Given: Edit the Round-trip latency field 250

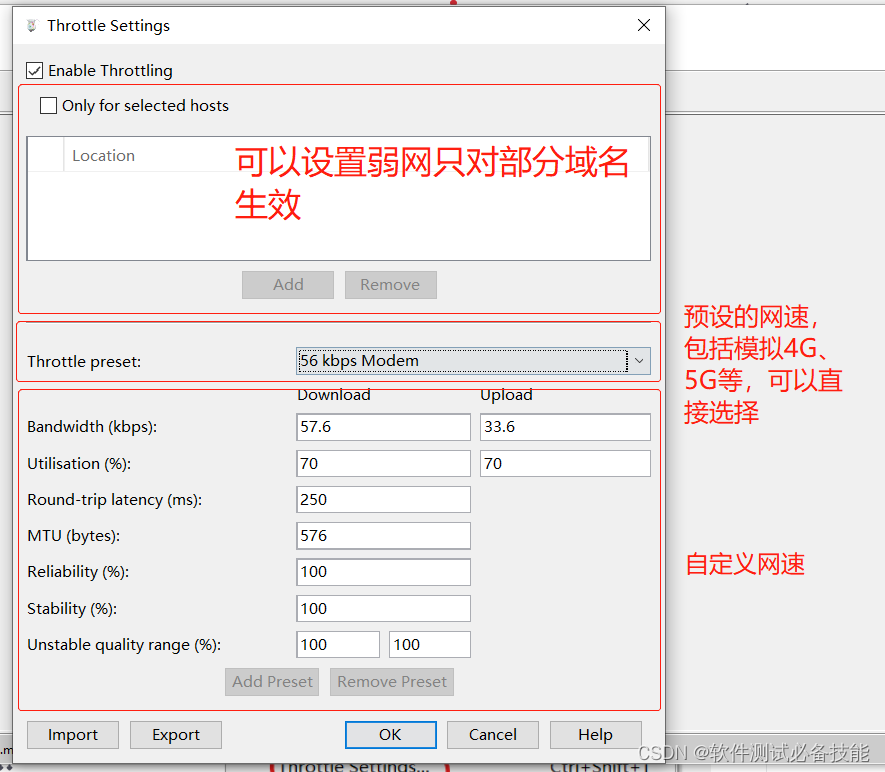Looking at the screenshot, I should click(x=383, y=499).
